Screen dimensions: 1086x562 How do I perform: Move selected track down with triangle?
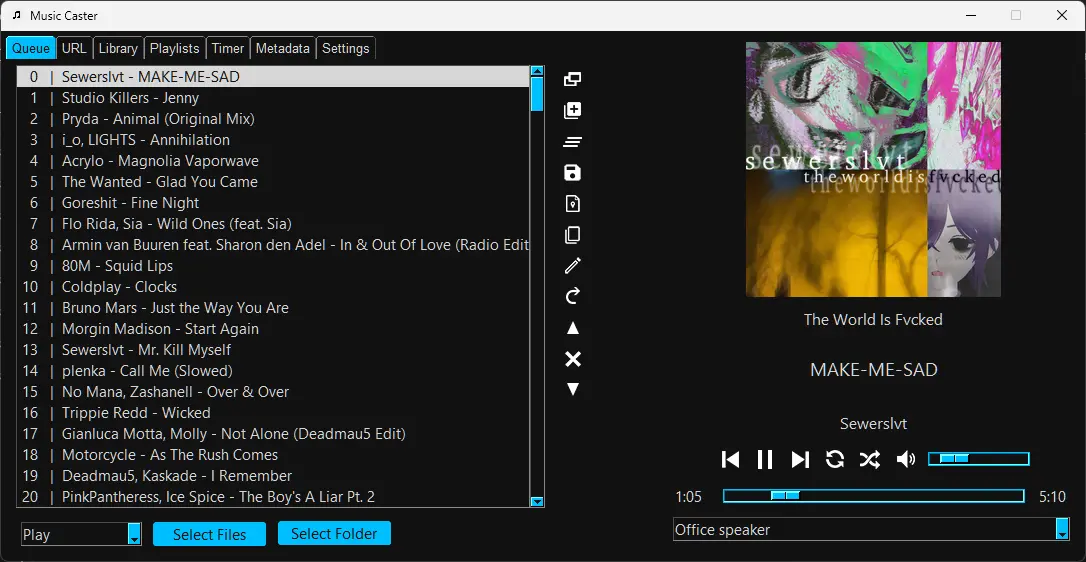click(x=573, y=389)
